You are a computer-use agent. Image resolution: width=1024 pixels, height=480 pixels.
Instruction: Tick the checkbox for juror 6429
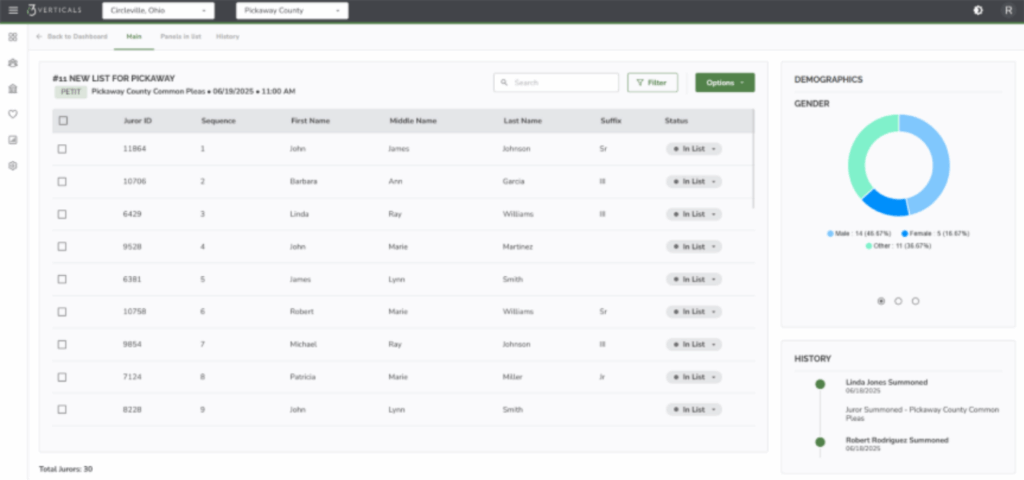63,214
